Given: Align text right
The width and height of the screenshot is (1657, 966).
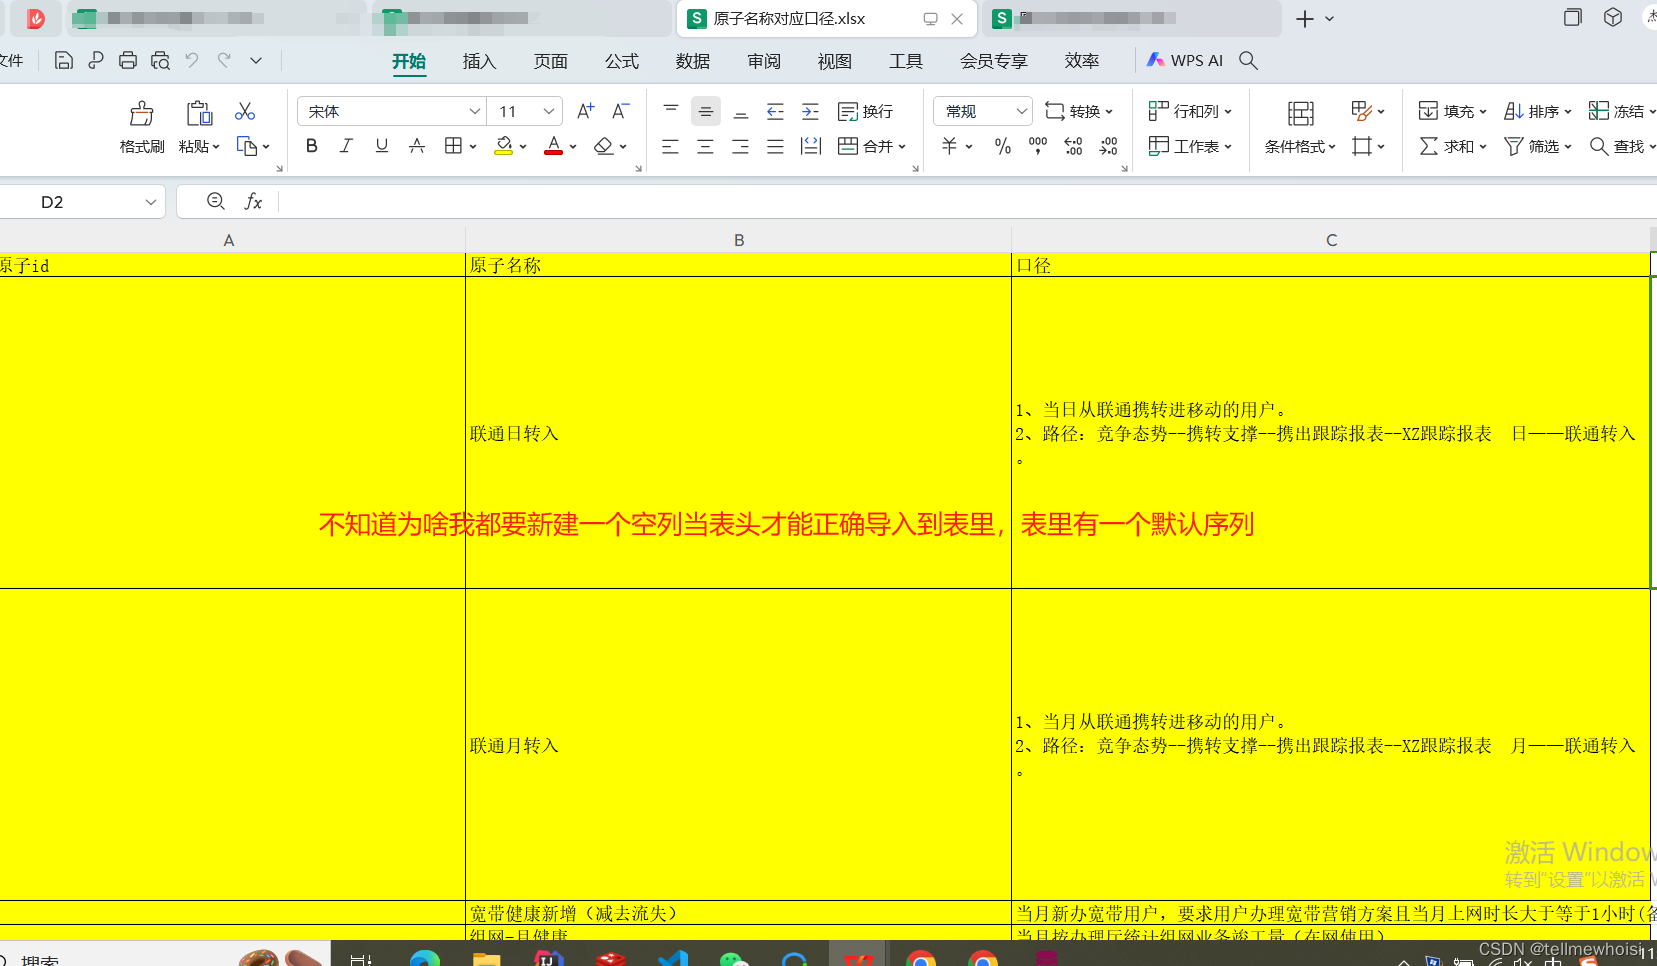Looking at the screenshot, I should [740, 146].
